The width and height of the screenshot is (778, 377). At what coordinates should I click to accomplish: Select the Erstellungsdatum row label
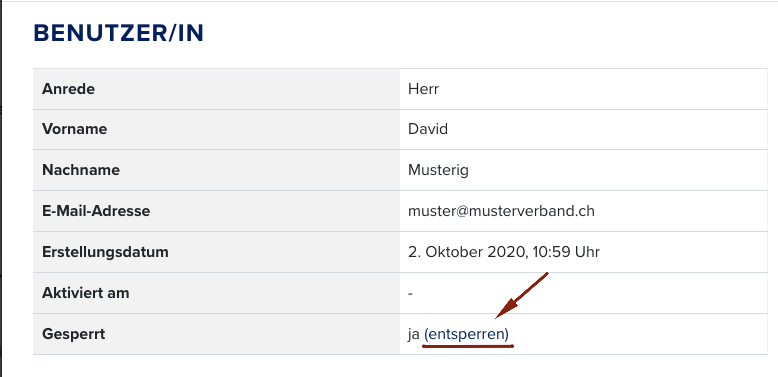pos(105,252)
